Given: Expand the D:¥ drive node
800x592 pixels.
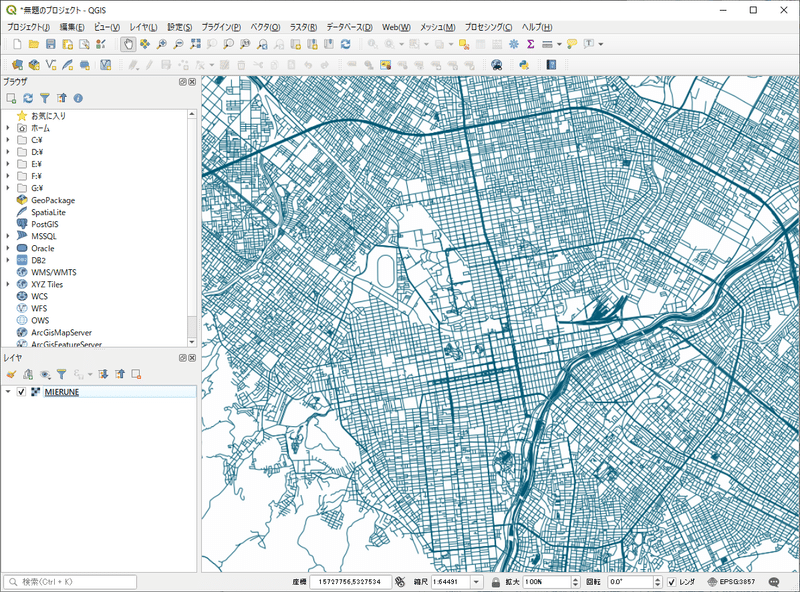Looking at the screenshot, I should point(8,152).
